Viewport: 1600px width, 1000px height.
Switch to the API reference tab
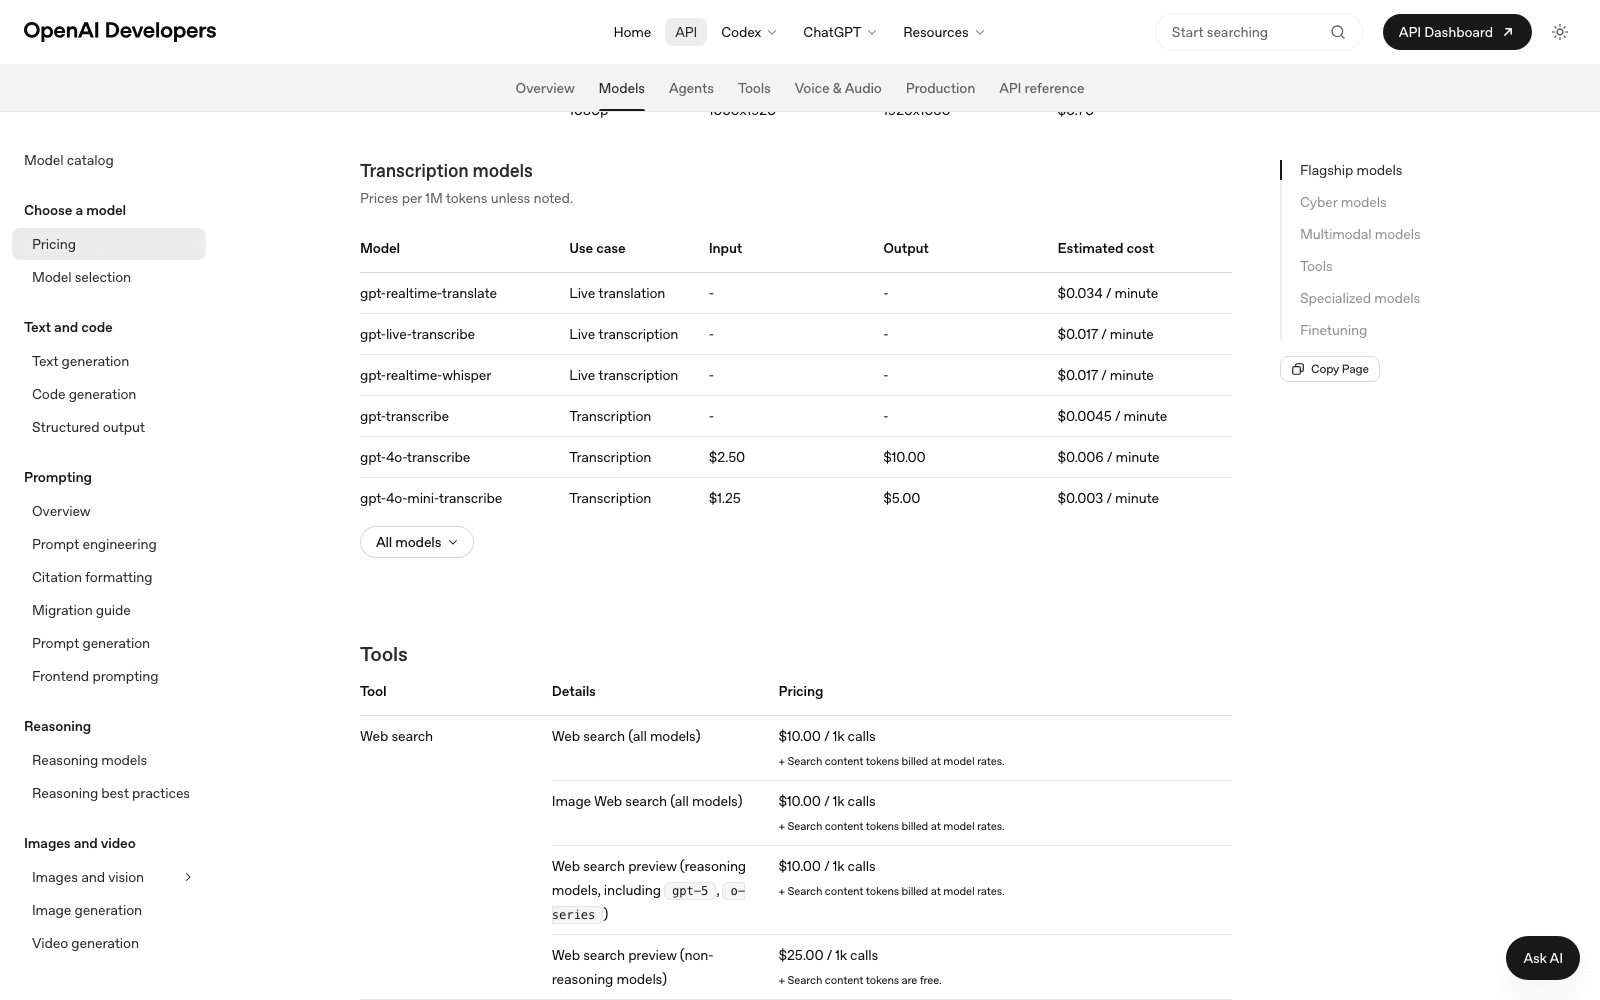point(1041,88)
